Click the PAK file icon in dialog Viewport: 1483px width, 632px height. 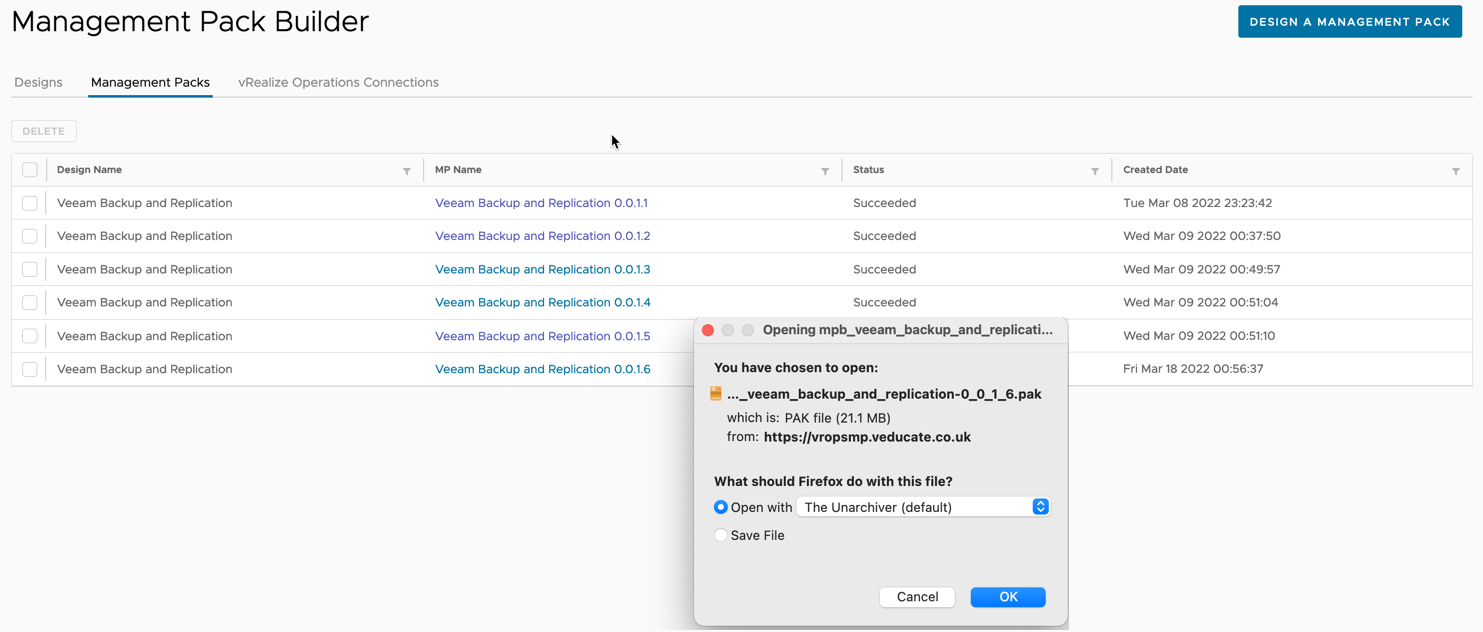click(x=716, y=394)
